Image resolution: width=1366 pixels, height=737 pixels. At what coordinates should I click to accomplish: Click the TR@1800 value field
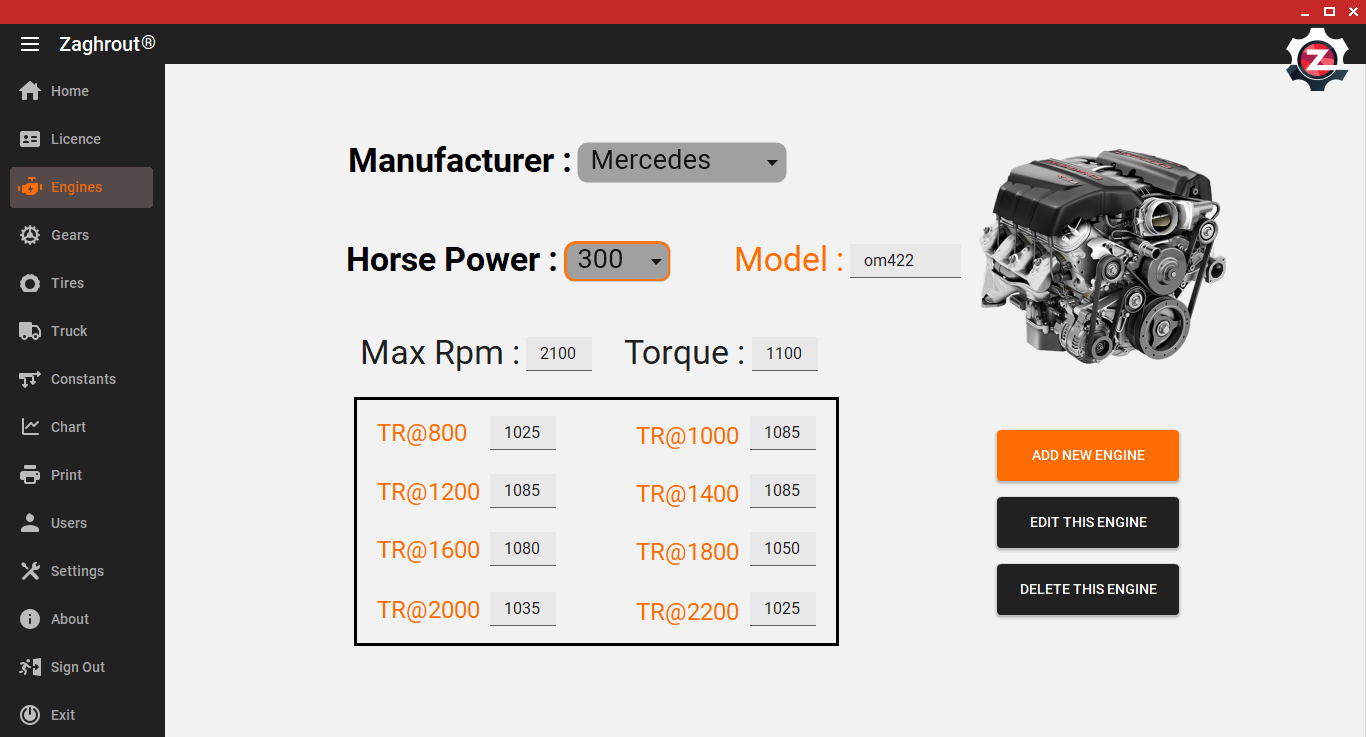click(x=782, y=549)
